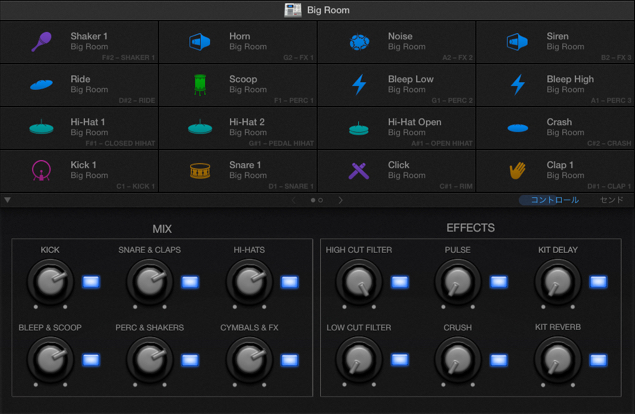Click the Hi-Hat Open pad name text

pos(415,122)
